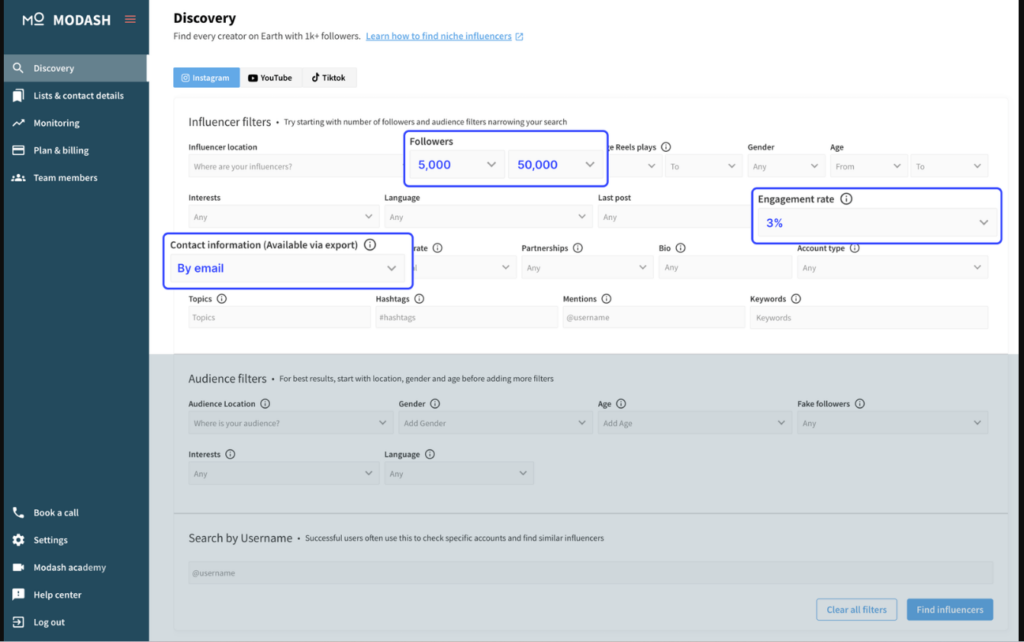Viewport: 1024px width, 642px height.
Task: Open the Reels plays To dropdown
Action: (x=703, y=166)
